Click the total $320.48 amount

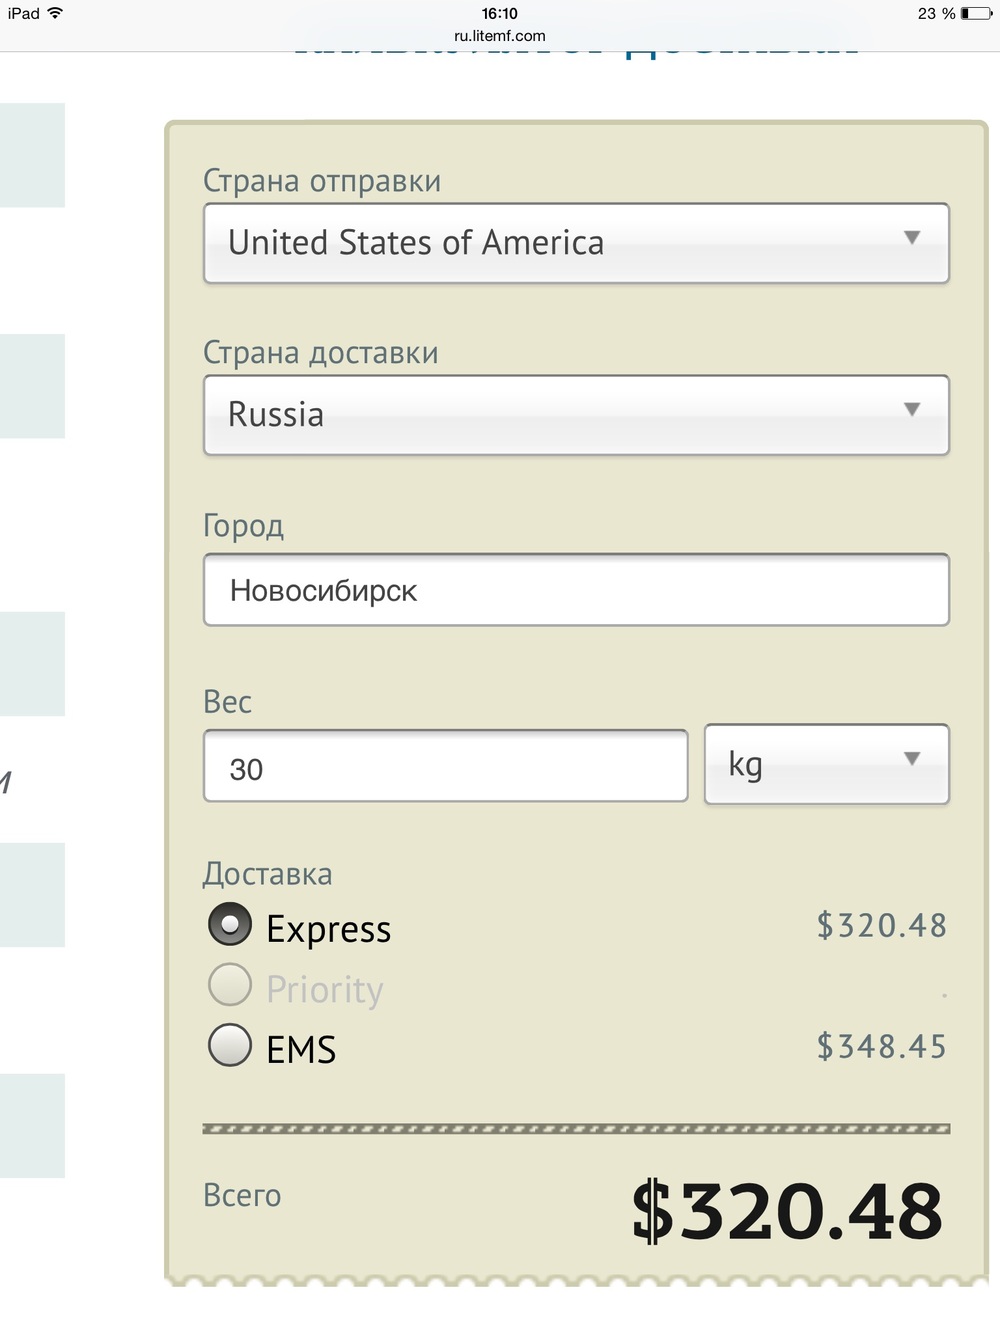click(787, 1211)
